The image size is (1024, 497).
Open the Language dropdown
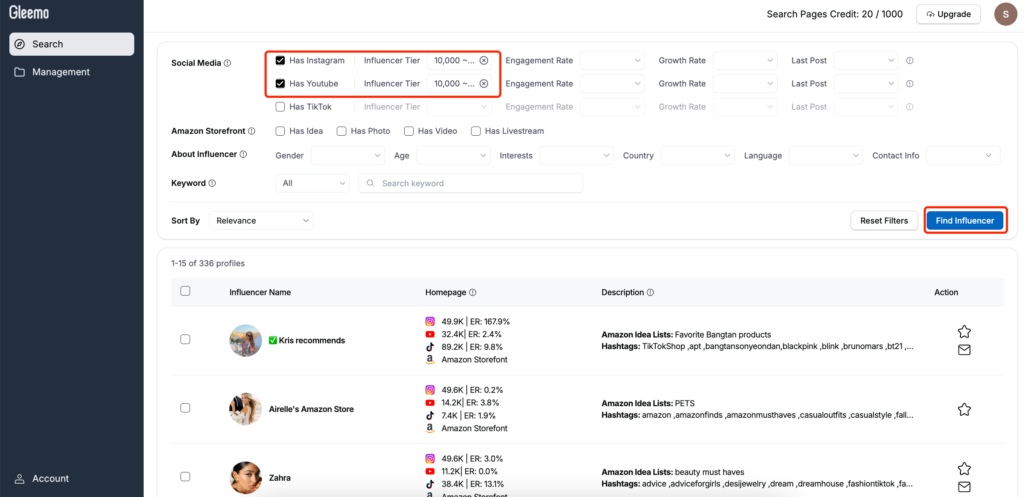(x=826, y=155)
